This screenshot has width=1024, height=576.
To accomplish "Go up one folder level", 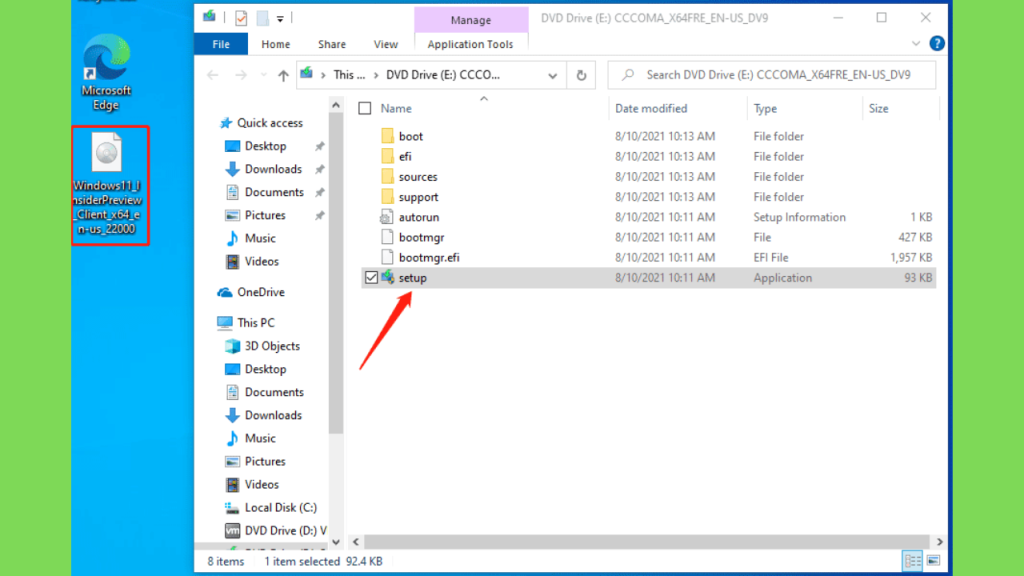I will (x=283, y=75).
